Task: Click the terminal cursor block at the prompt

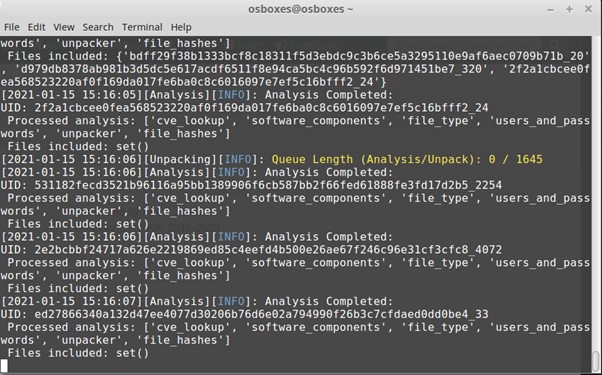Action: [4, 365]
